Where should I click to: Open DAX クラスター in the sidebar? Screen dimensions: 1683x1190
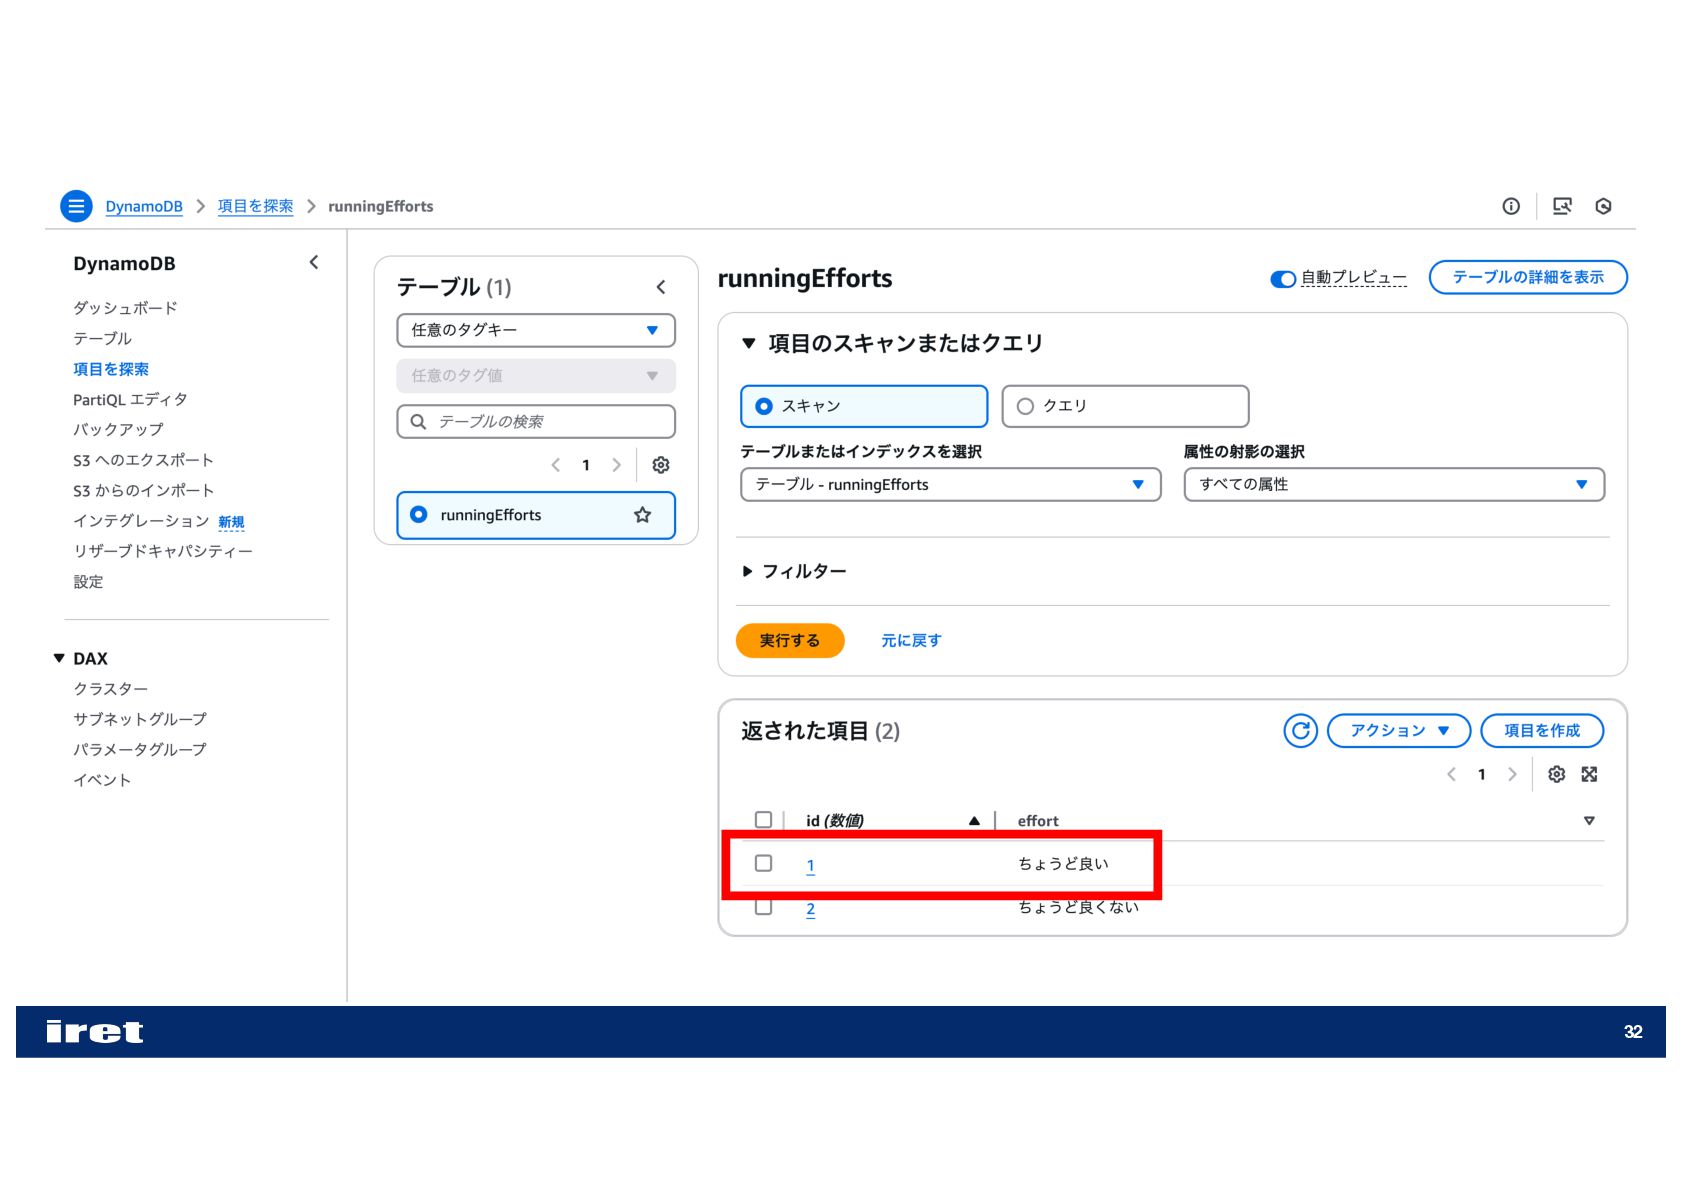(110, 689)
